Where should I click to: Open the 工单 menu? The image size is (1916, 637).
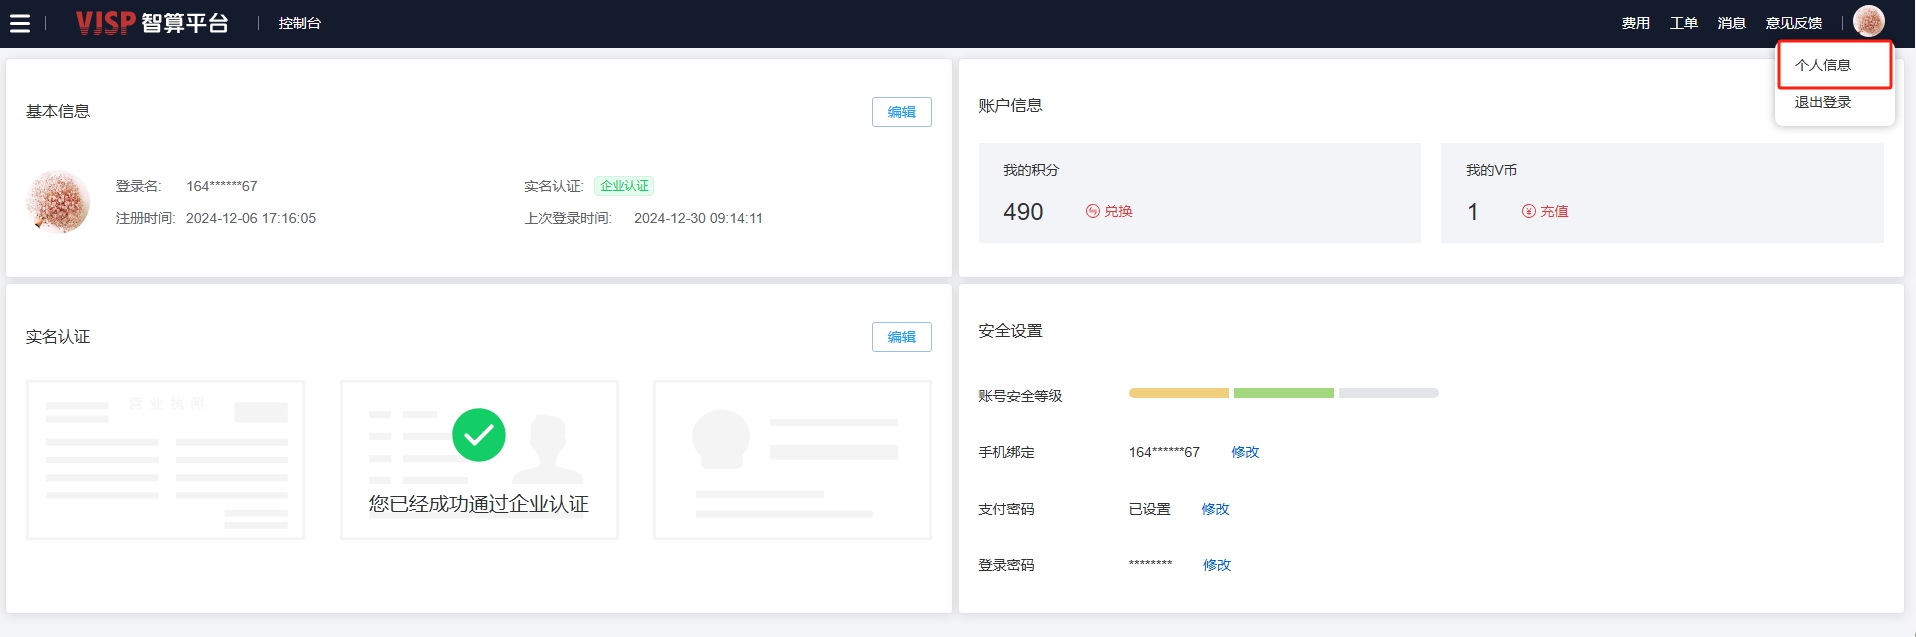click(1684, 23)
